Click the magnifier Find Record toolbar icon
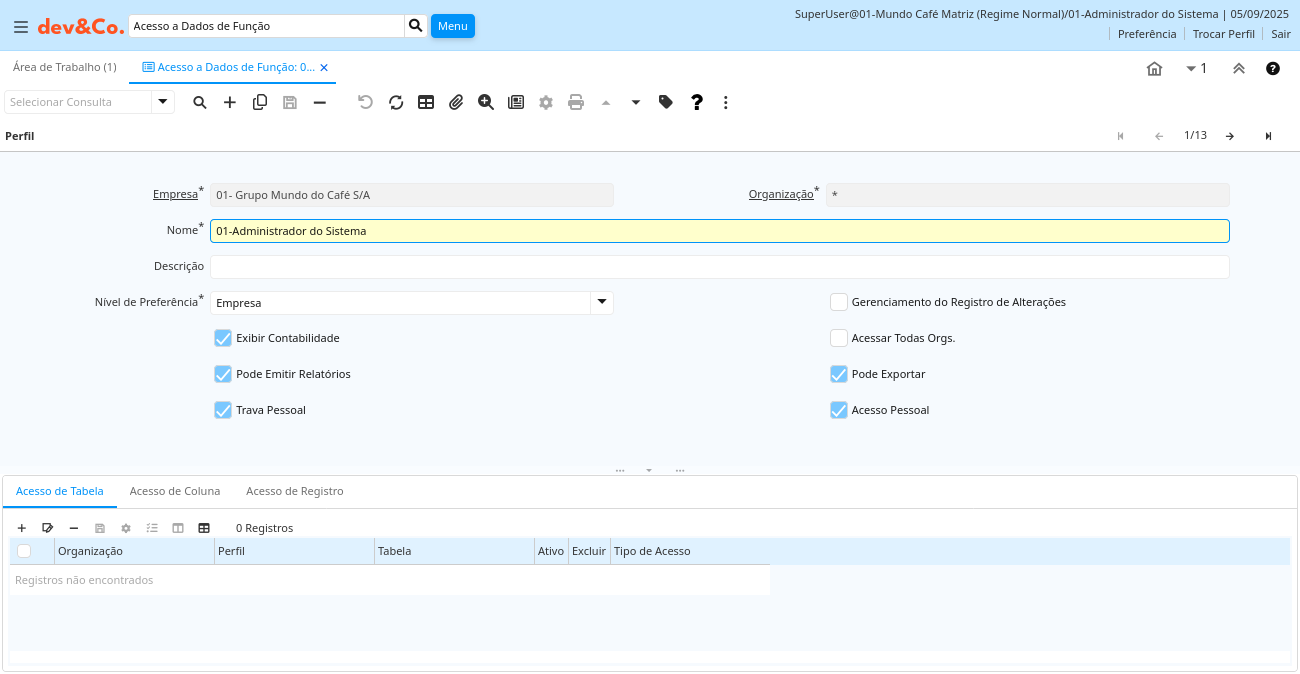 pyautogui.click(x=200, y=102)
